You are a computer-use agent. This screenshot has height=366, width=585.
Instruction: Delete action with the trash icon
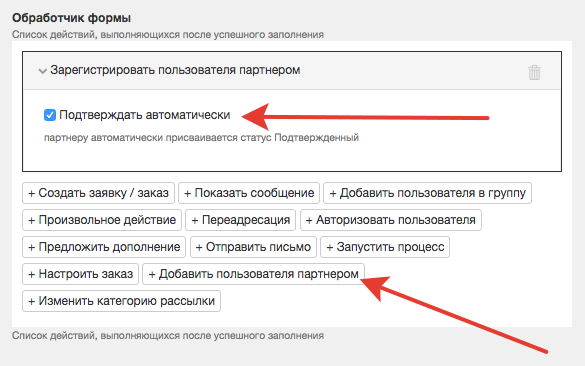(534, 72)
